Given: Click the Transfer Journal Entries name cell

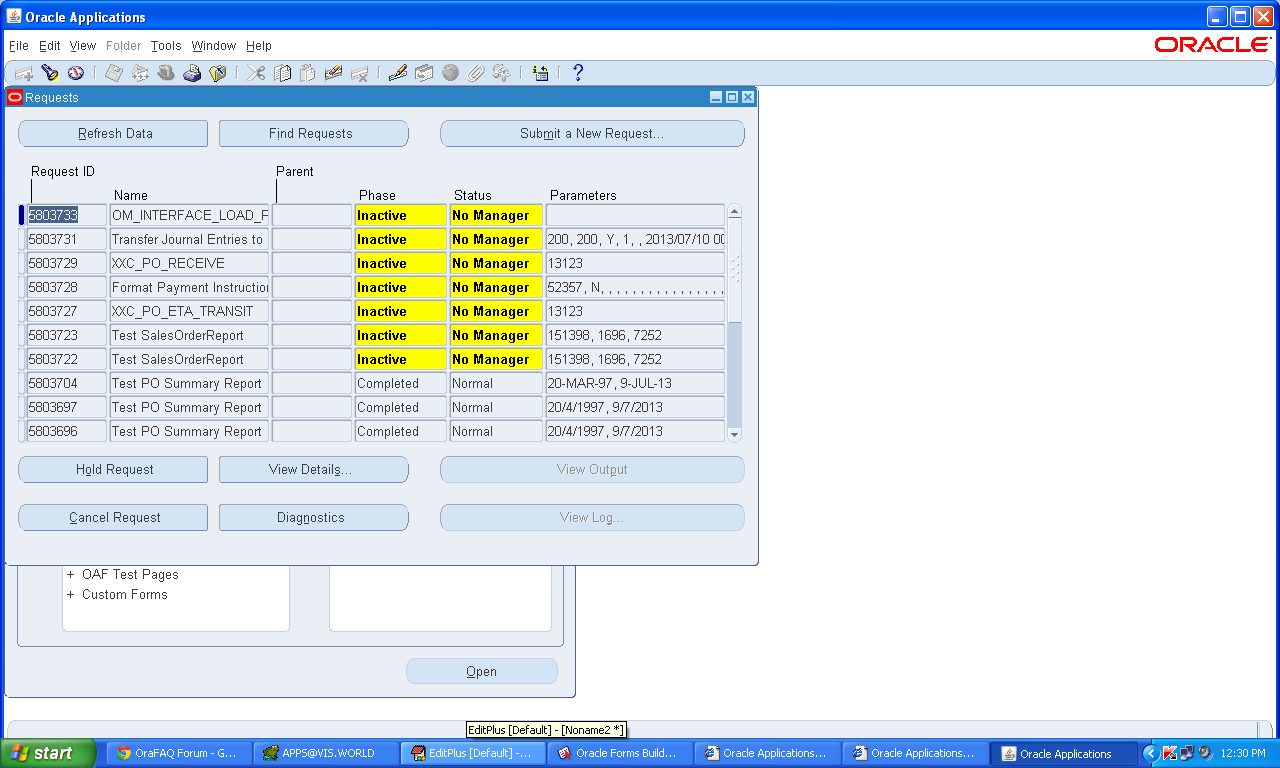Looking at the screenshot, I should [189, 239].
